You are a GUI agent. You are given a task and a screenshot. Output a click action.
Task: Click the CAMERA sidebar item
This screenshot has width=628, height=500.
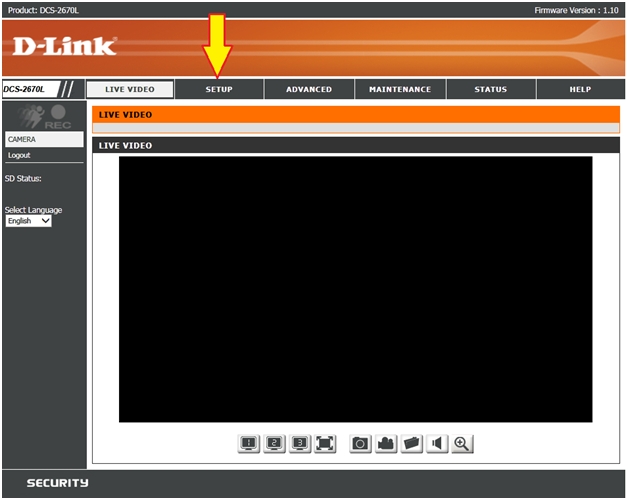(43, 140)
